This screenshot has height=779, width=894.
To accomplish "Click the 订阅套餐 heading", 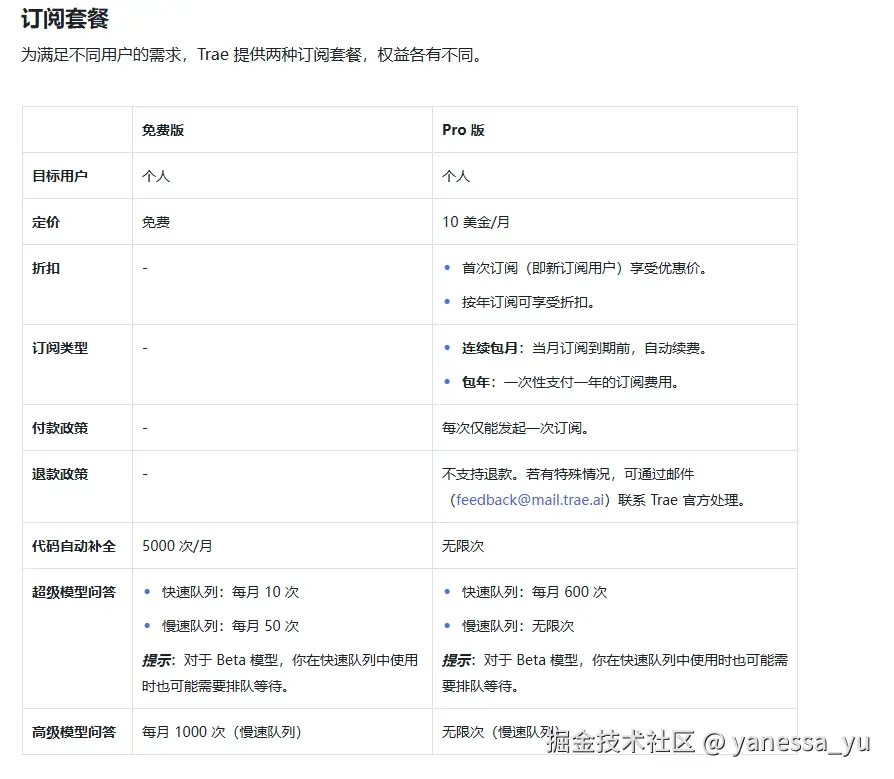I will 64,19.
